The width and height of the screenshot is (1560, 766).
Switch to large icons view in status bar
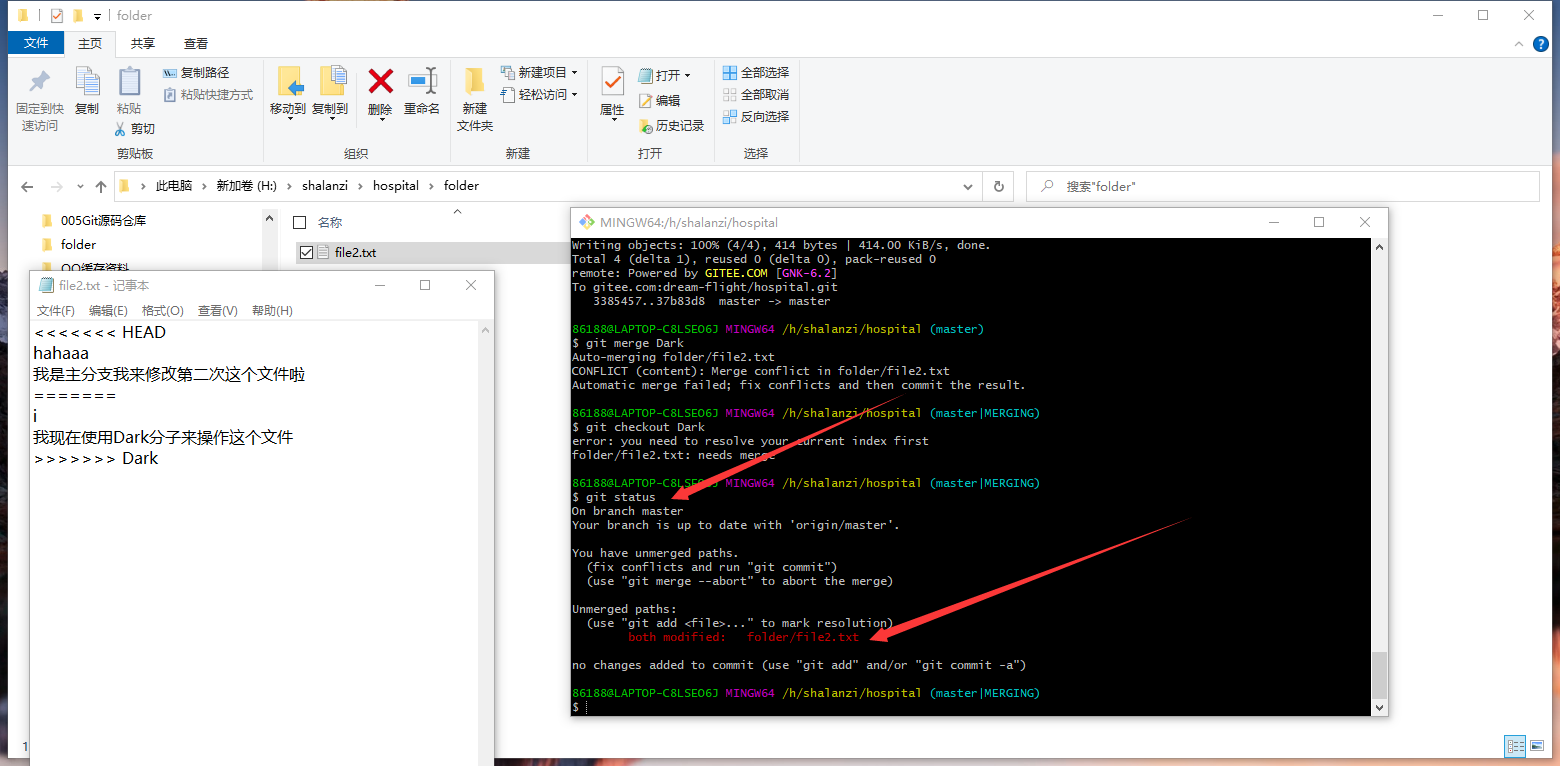[1536, 746]
